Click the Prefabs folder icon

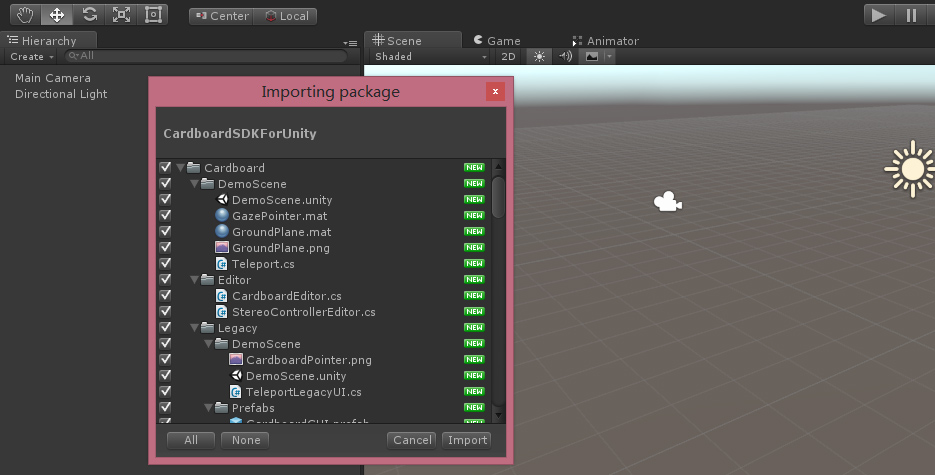click(x=221, y=408)
